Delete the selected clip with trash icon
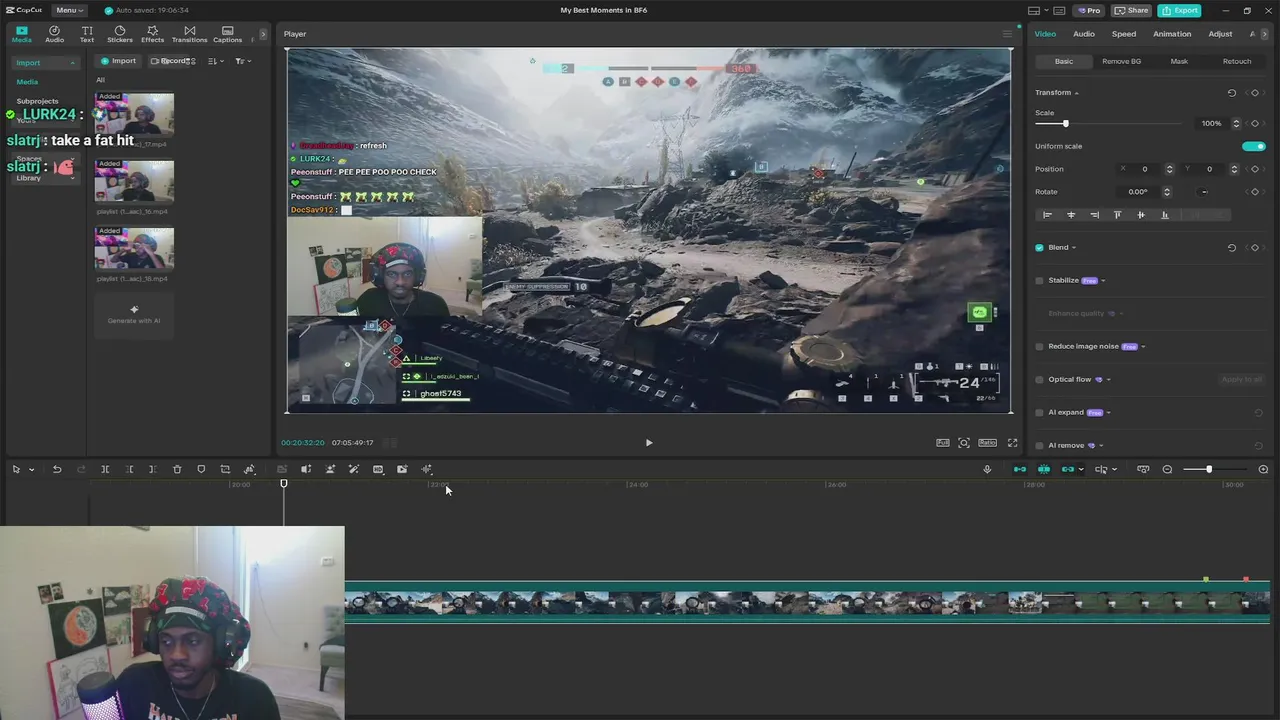The height and width of the screenshot is (720, 1280). [x=177, y=469]
